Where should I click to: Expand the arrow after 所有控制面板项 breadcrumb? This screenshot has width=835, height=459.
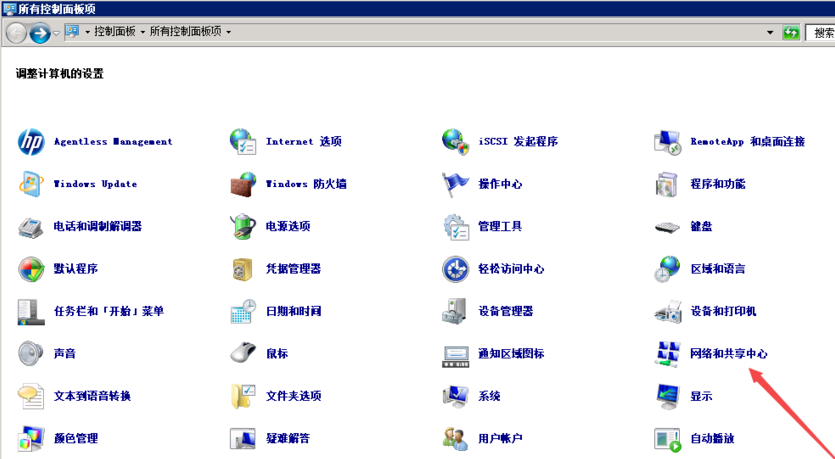pyautogui.click(x=228, y=32)
